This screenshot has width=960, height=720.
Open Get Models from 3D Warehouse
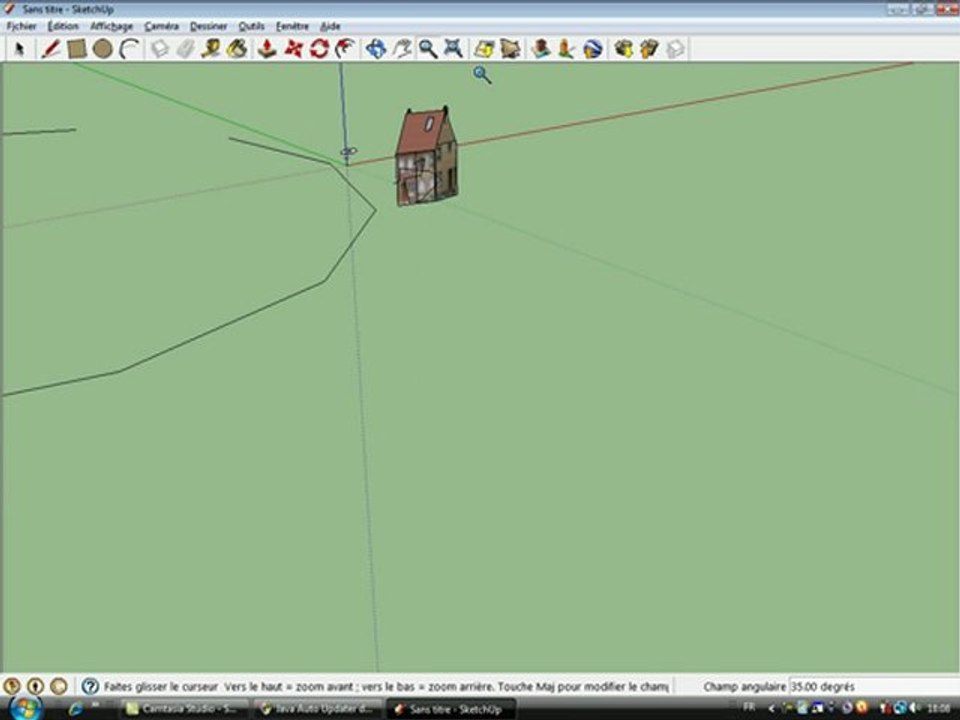coord(623,48)
